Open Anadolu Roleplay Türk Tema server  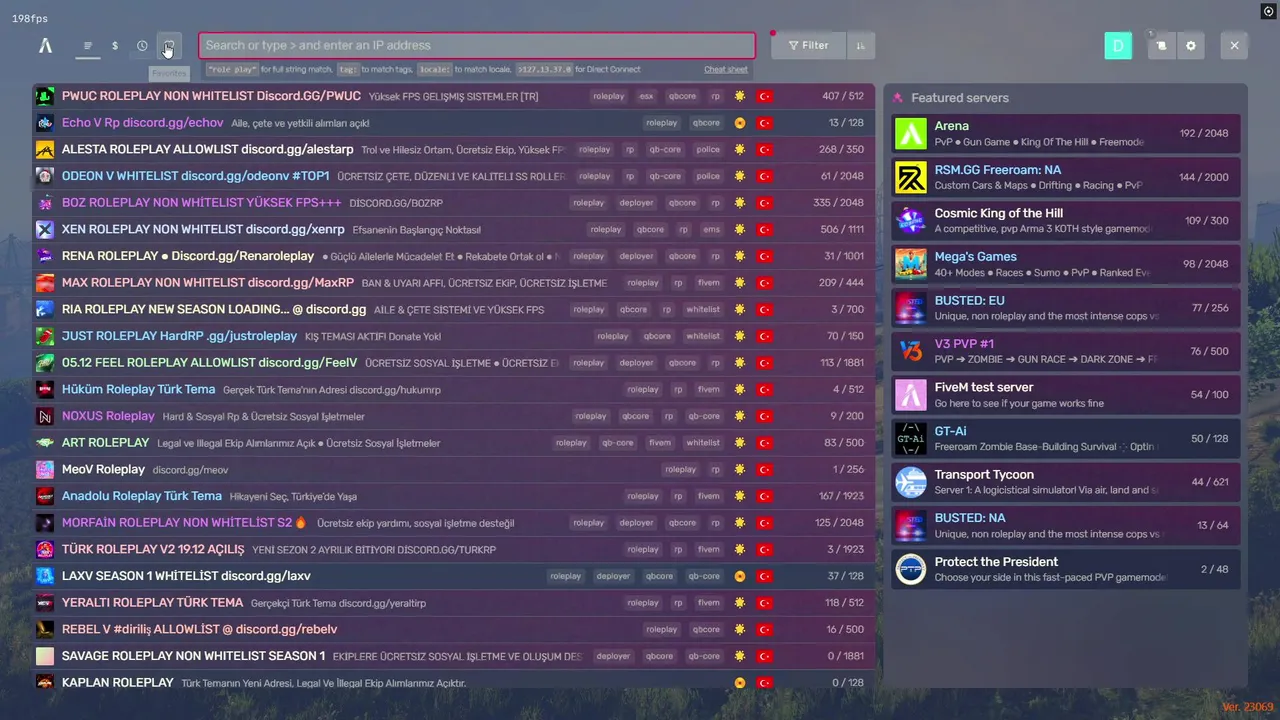pos(453,496)
